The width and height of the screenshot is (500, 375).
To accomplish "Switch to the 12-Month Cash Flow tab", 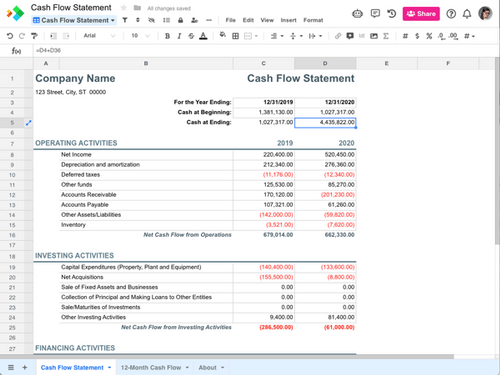I will (x=151, y=368).
